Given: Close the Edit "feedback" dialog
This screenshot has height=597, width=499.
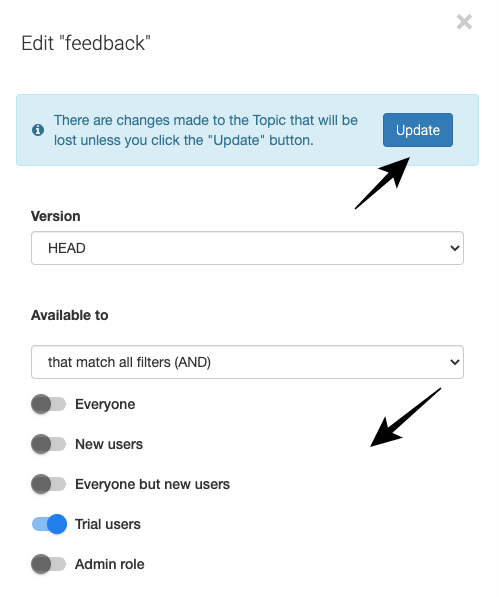Looking at the screenshot, I should point(464,22).
